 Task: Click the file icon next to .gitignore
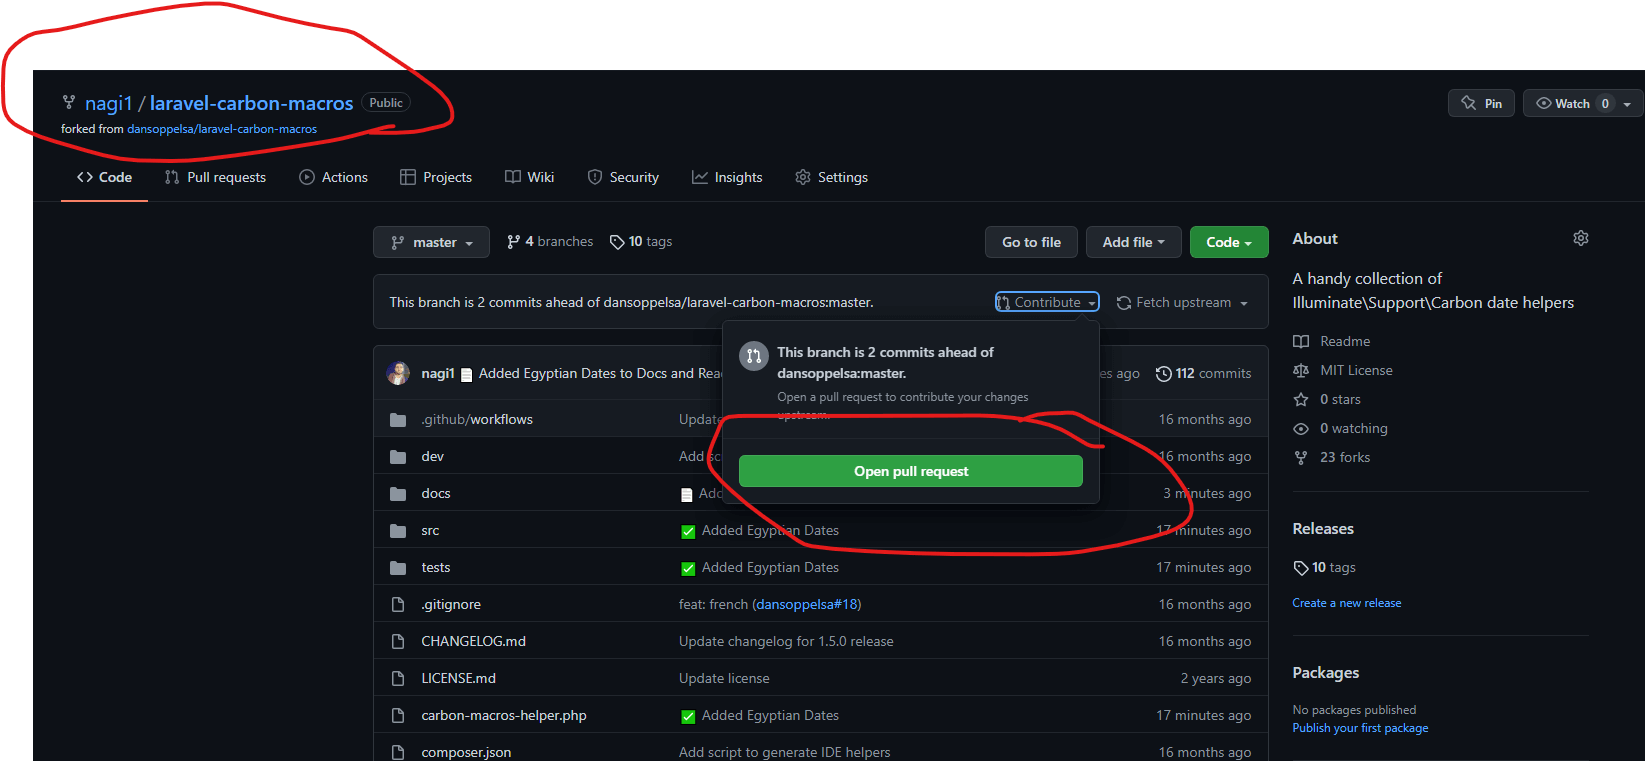pyautogui.click(x=398, y=604)
